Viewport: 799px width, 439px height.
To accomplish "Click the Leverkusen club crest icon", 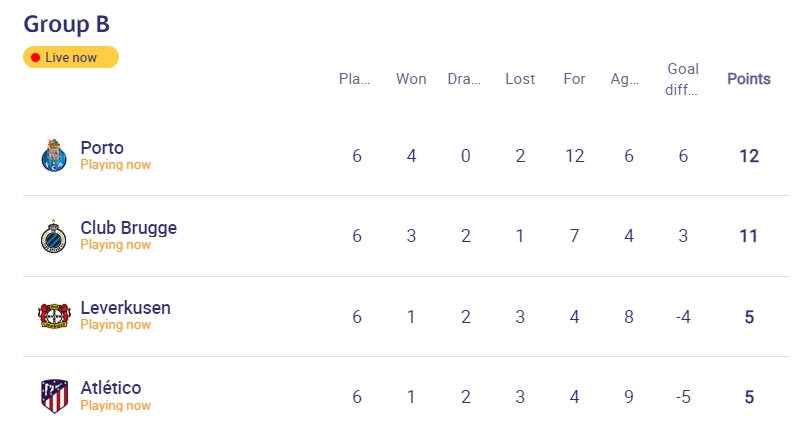I will (54, 316).
